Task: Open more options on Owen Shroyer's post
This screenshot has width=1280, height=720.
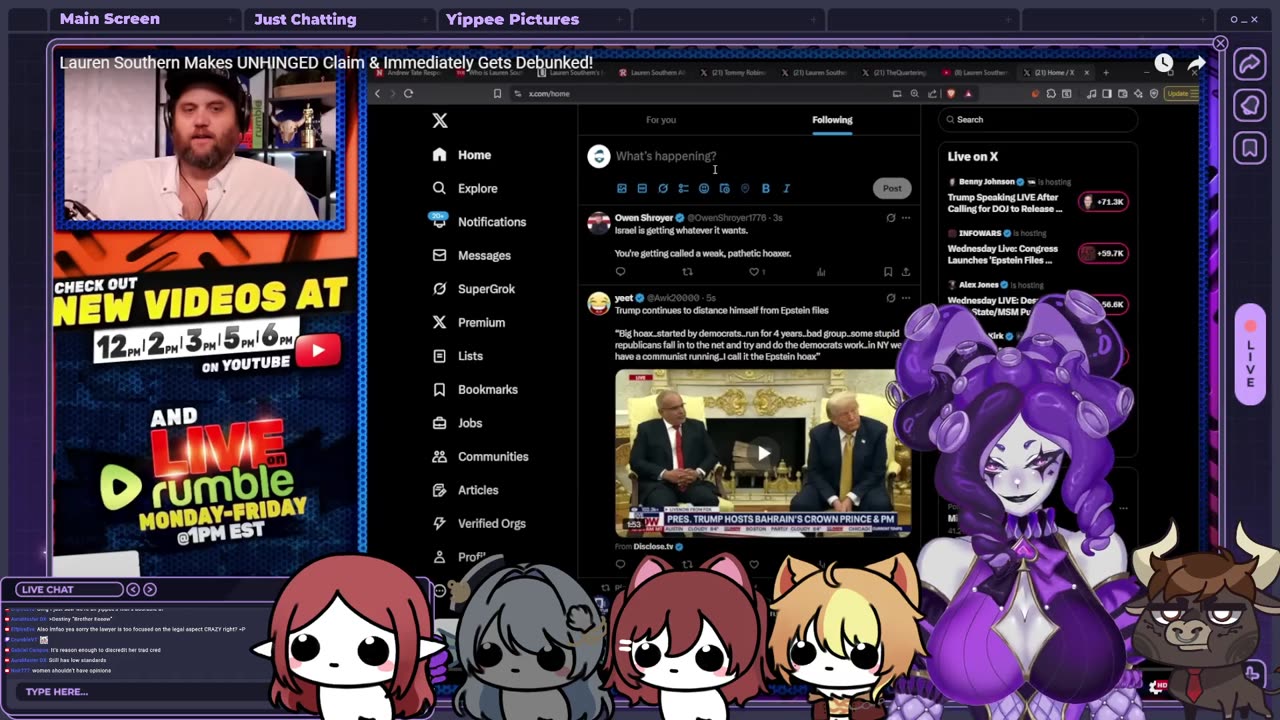Action: [906, 217]
